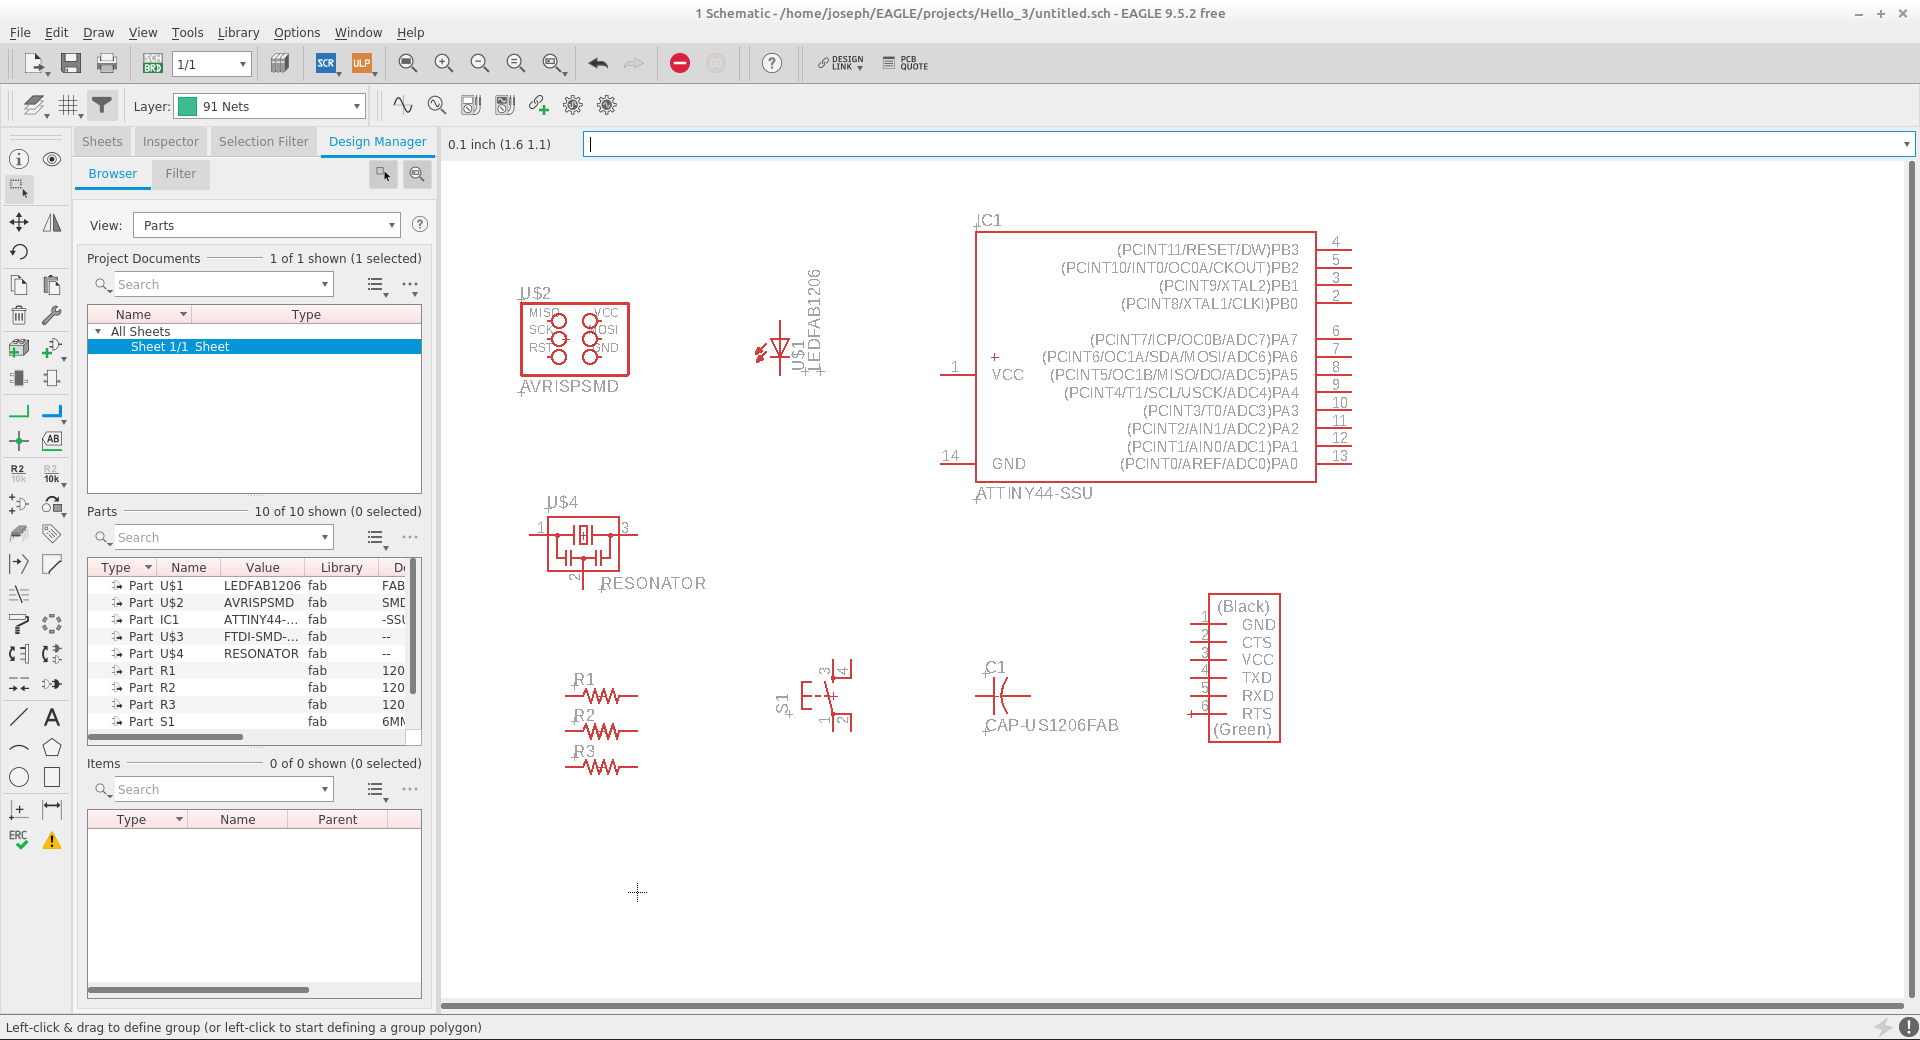Toggle the selection filter funnel button
Image resolution: width=1920 pixels, height=1040 pixels.
coord(102,105)
